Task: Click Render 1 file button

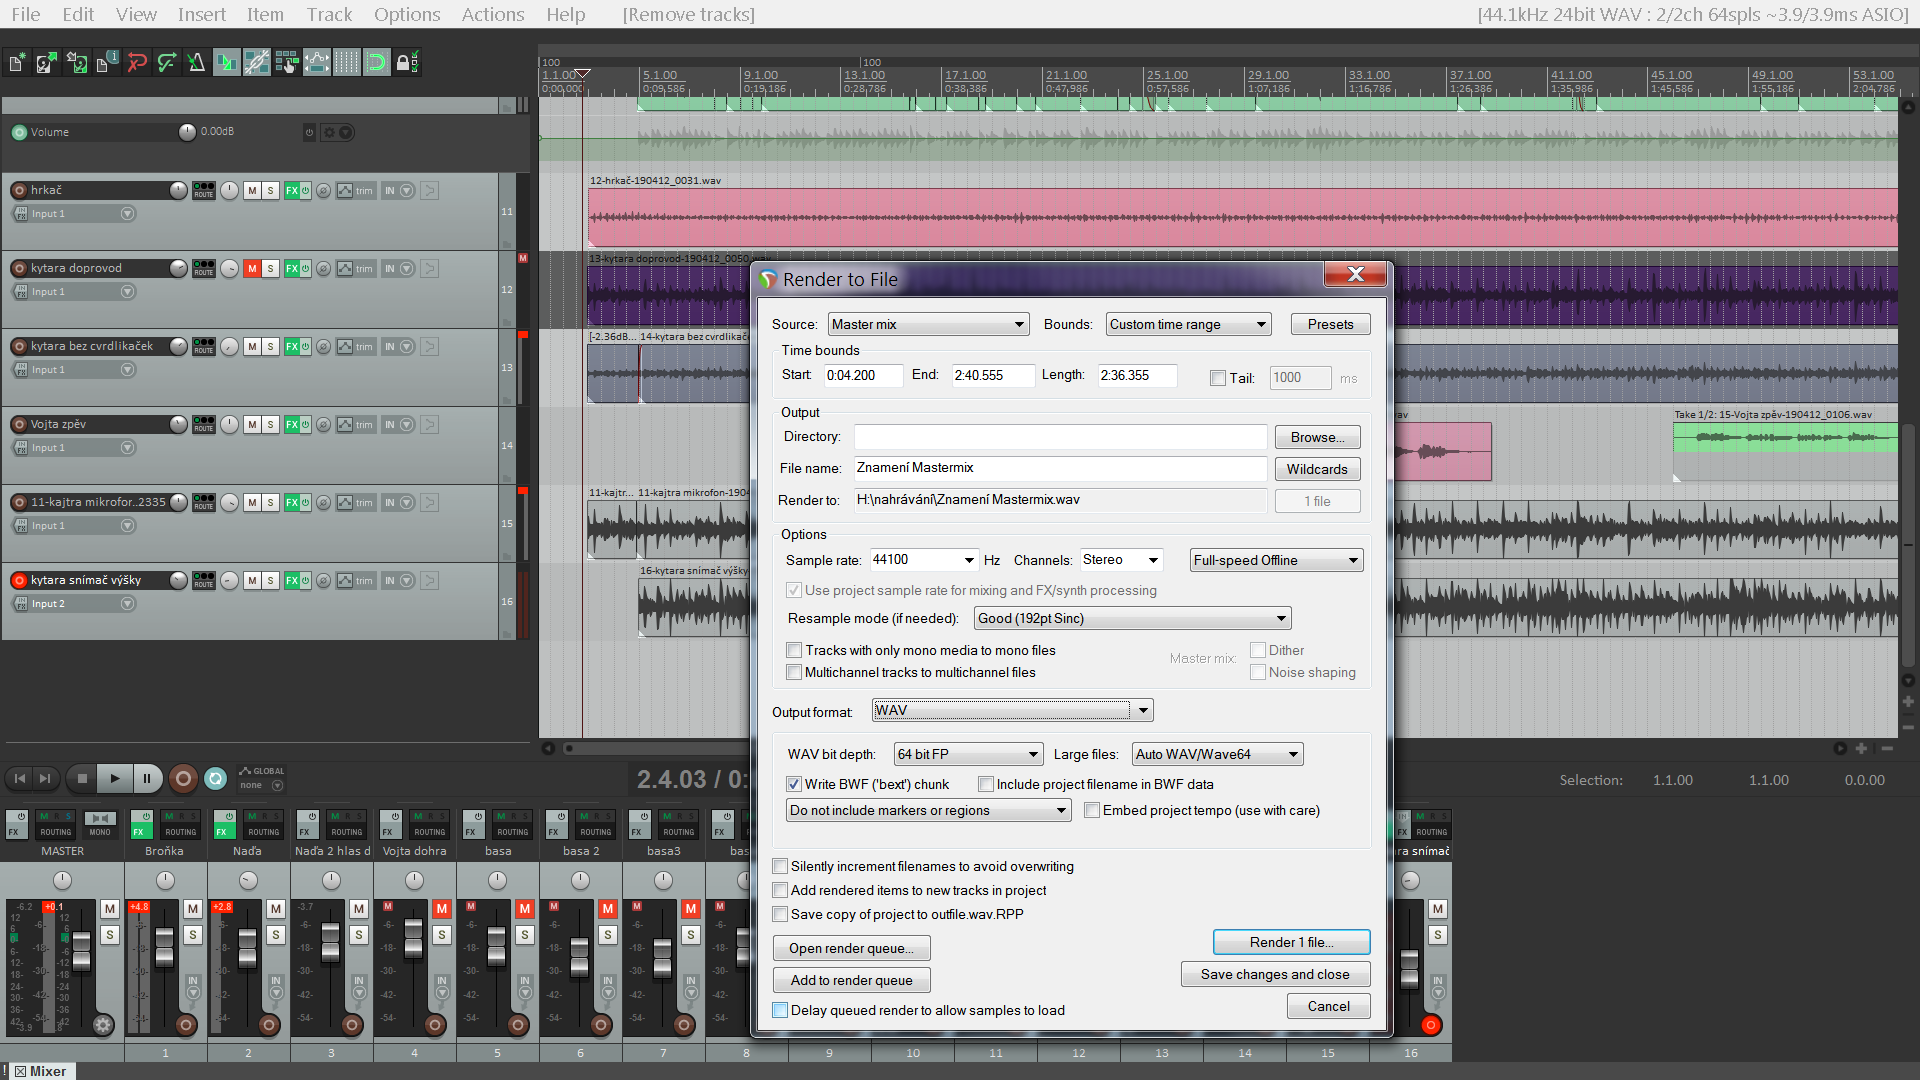Action: (1290, 942)
